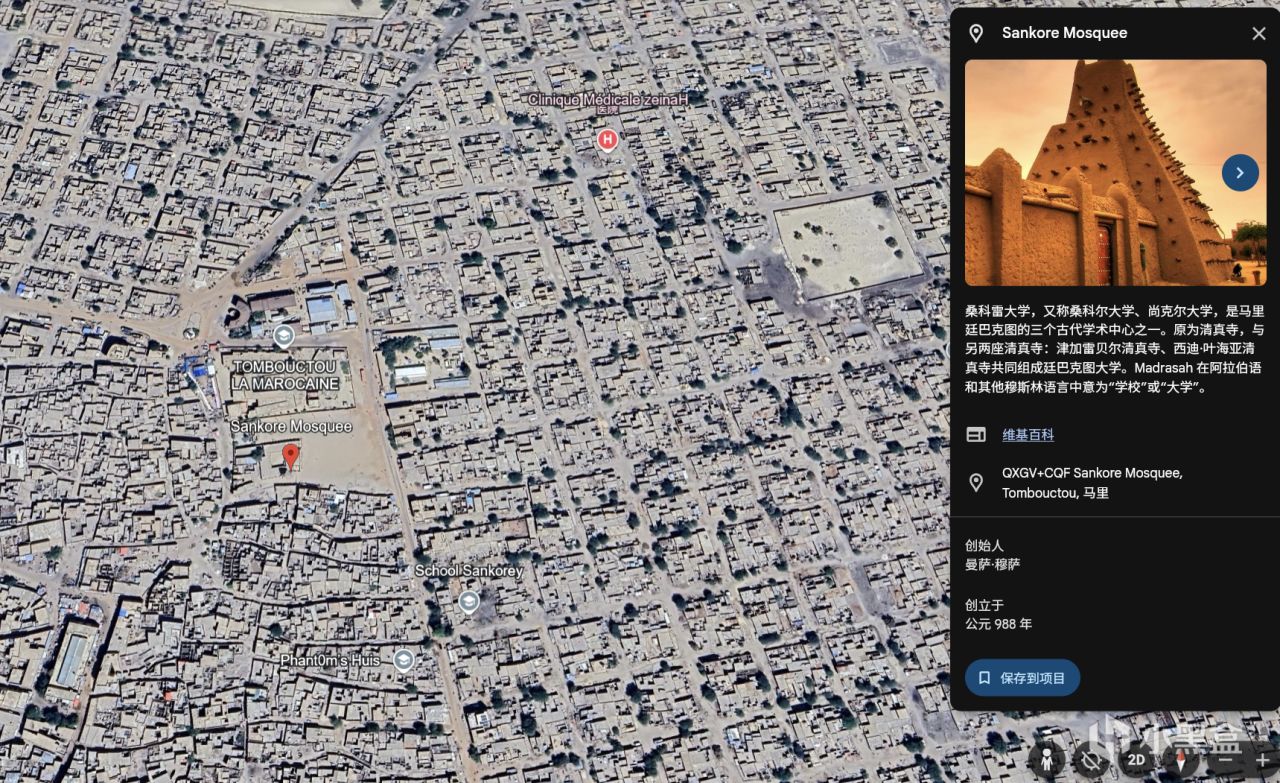Viewport: 1280px width, 783px height.
Task: Reset orientation with the compass
Action: pos(1181,760)
